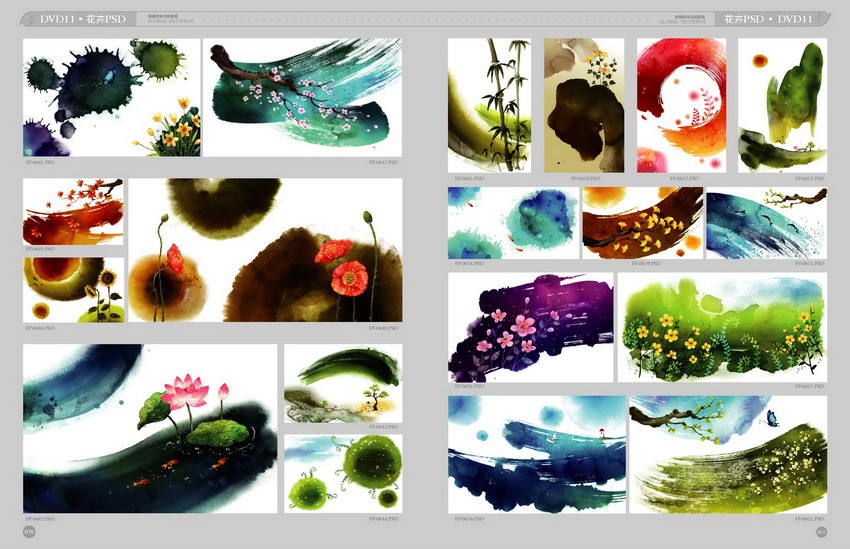
Task: Click the DVD11 花卉PSD header on the left page
Action: tap(83, 19)
